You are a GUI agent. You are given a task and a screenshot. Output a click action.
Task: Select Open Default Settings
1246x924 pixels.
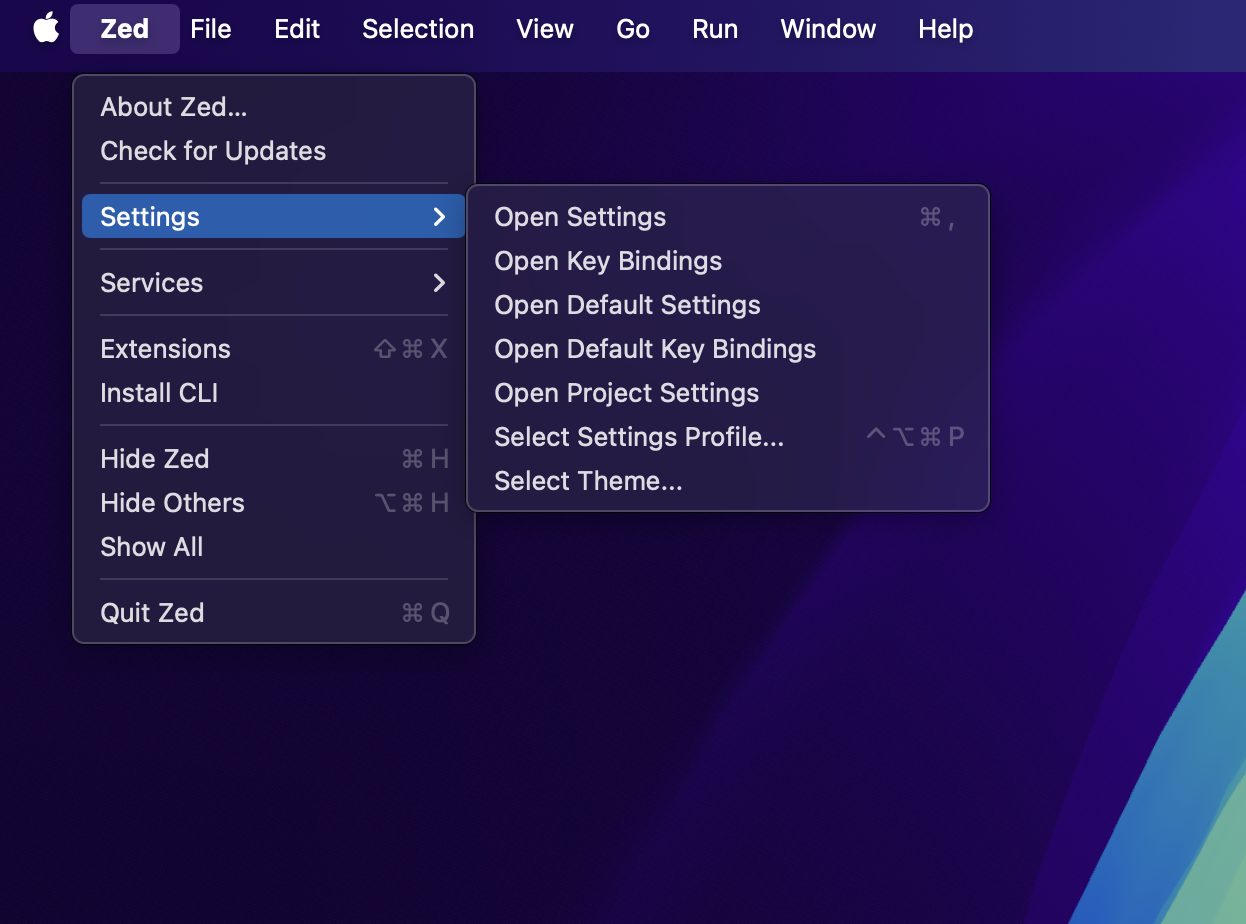coord(627,305)
